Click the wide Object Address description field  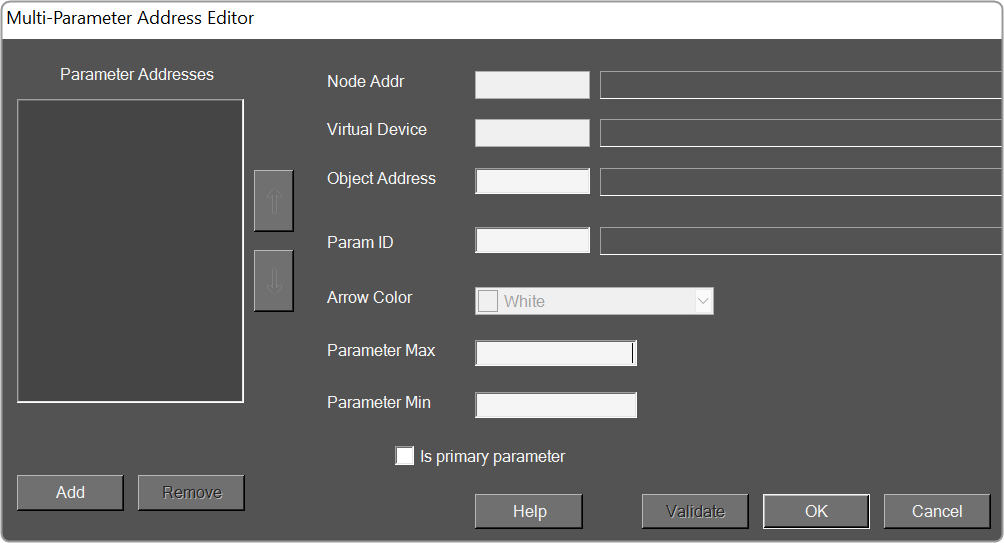coord(801,182)
